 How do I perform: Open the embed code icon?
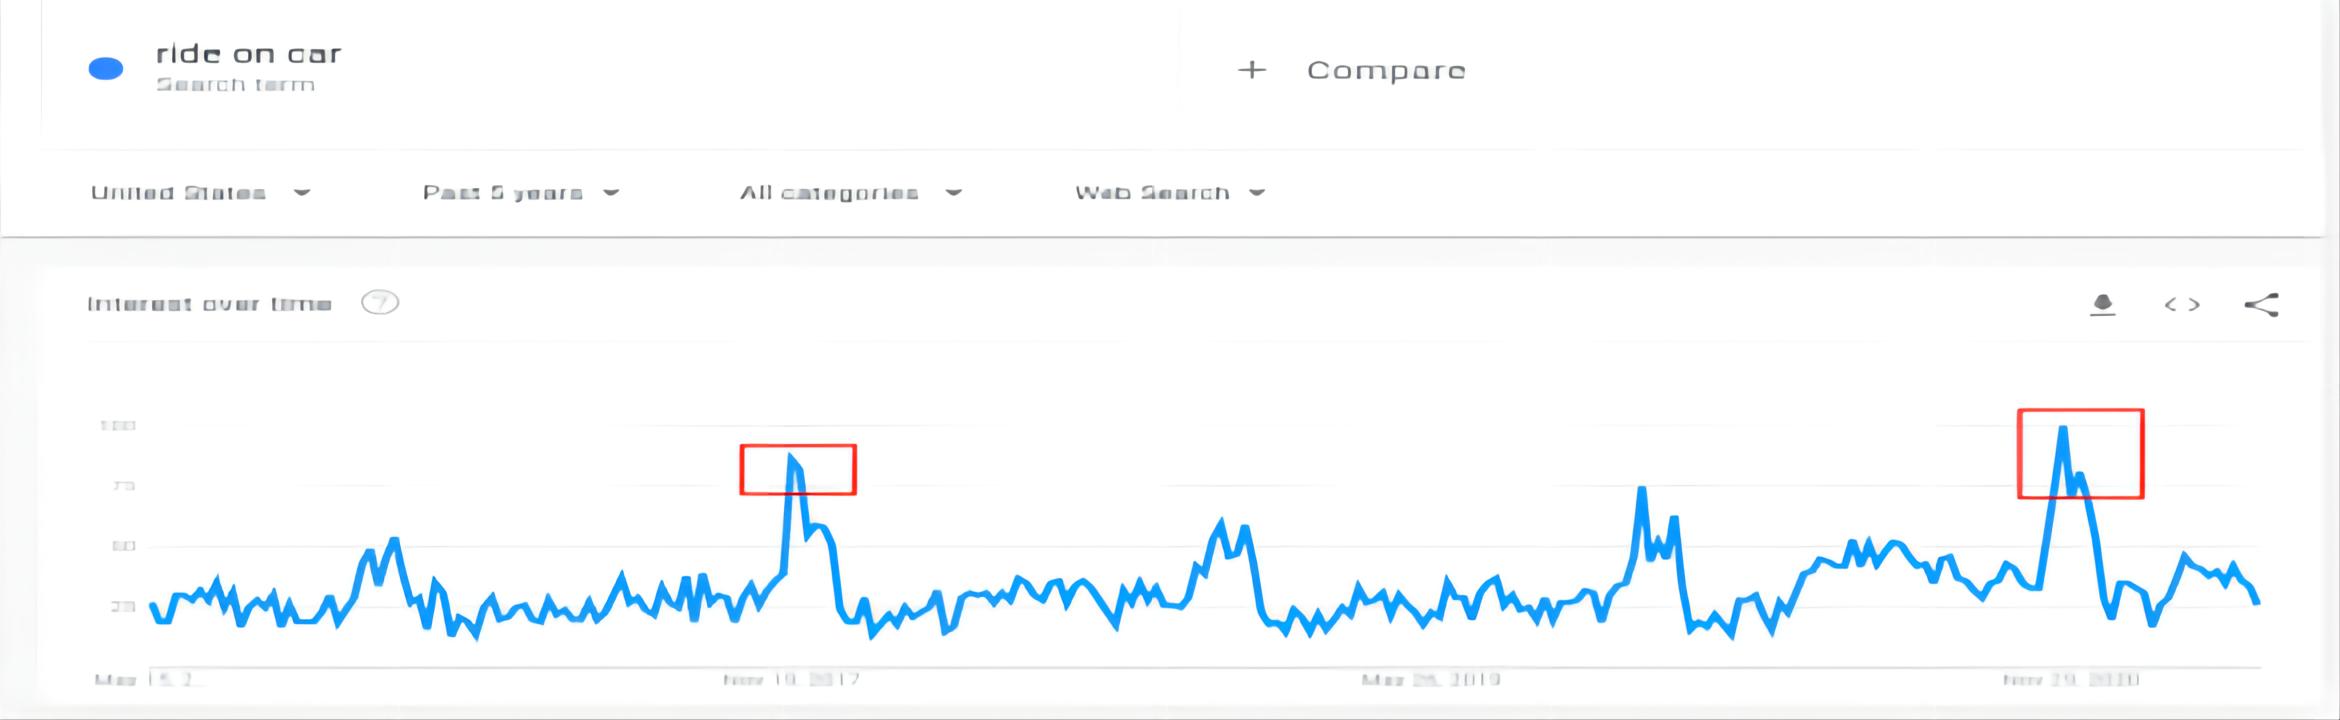(2182, 304)
